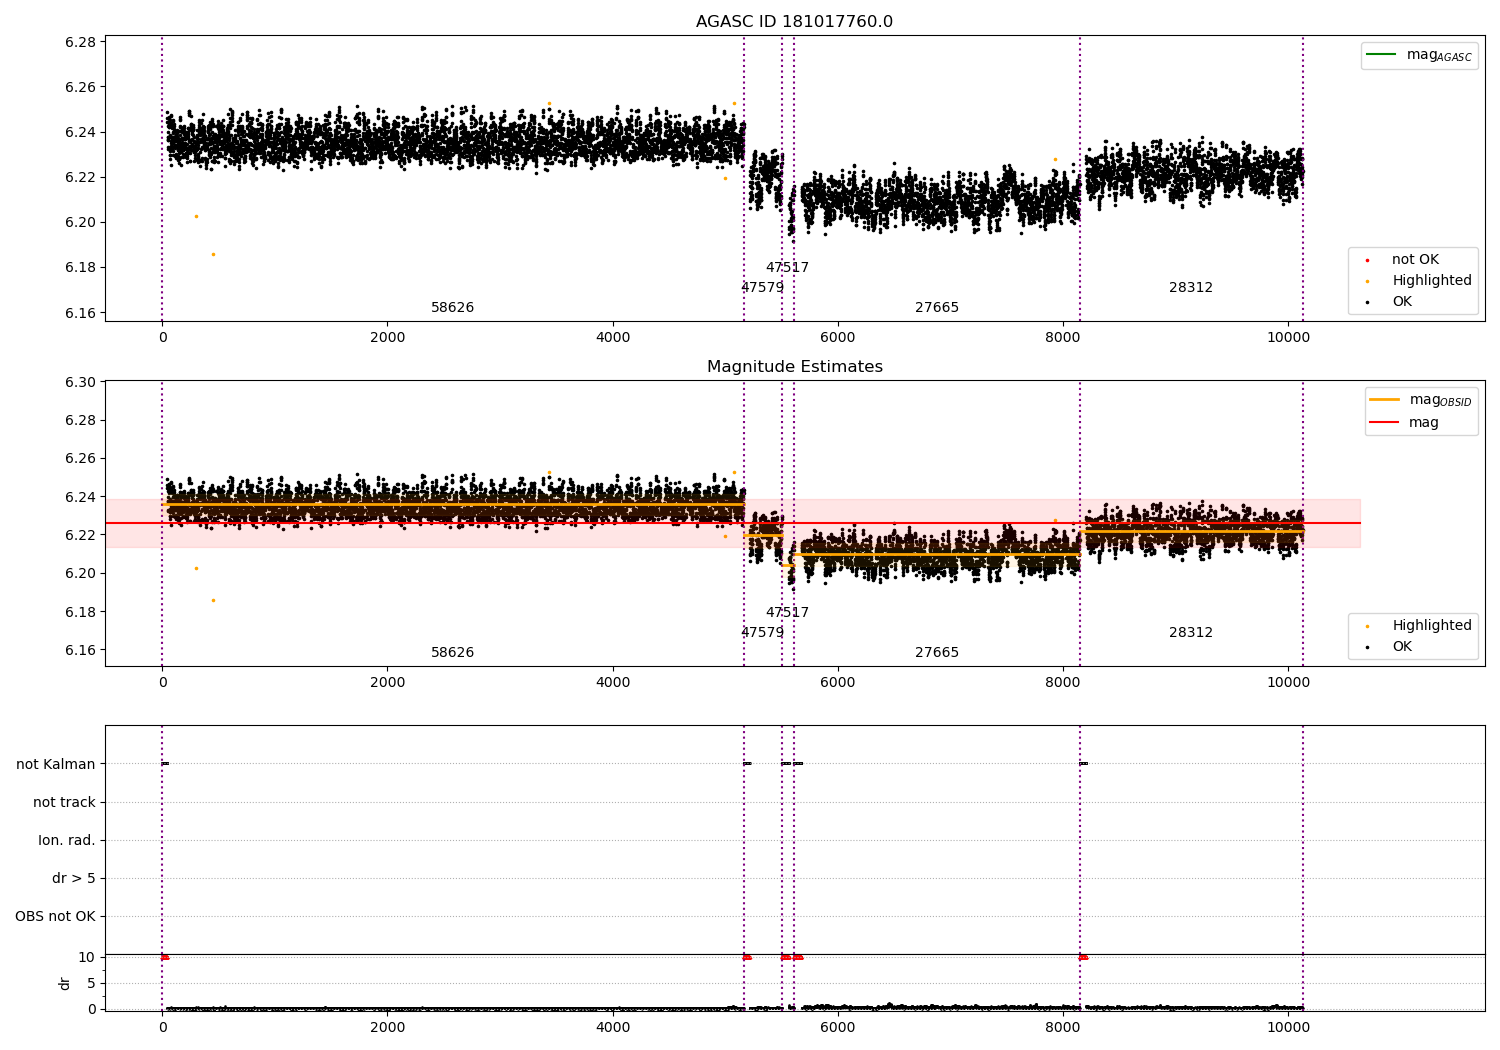The image size is (1500, 1050).
Task: Select the mag OBSID legend entry
Action: click(1421, 400)
